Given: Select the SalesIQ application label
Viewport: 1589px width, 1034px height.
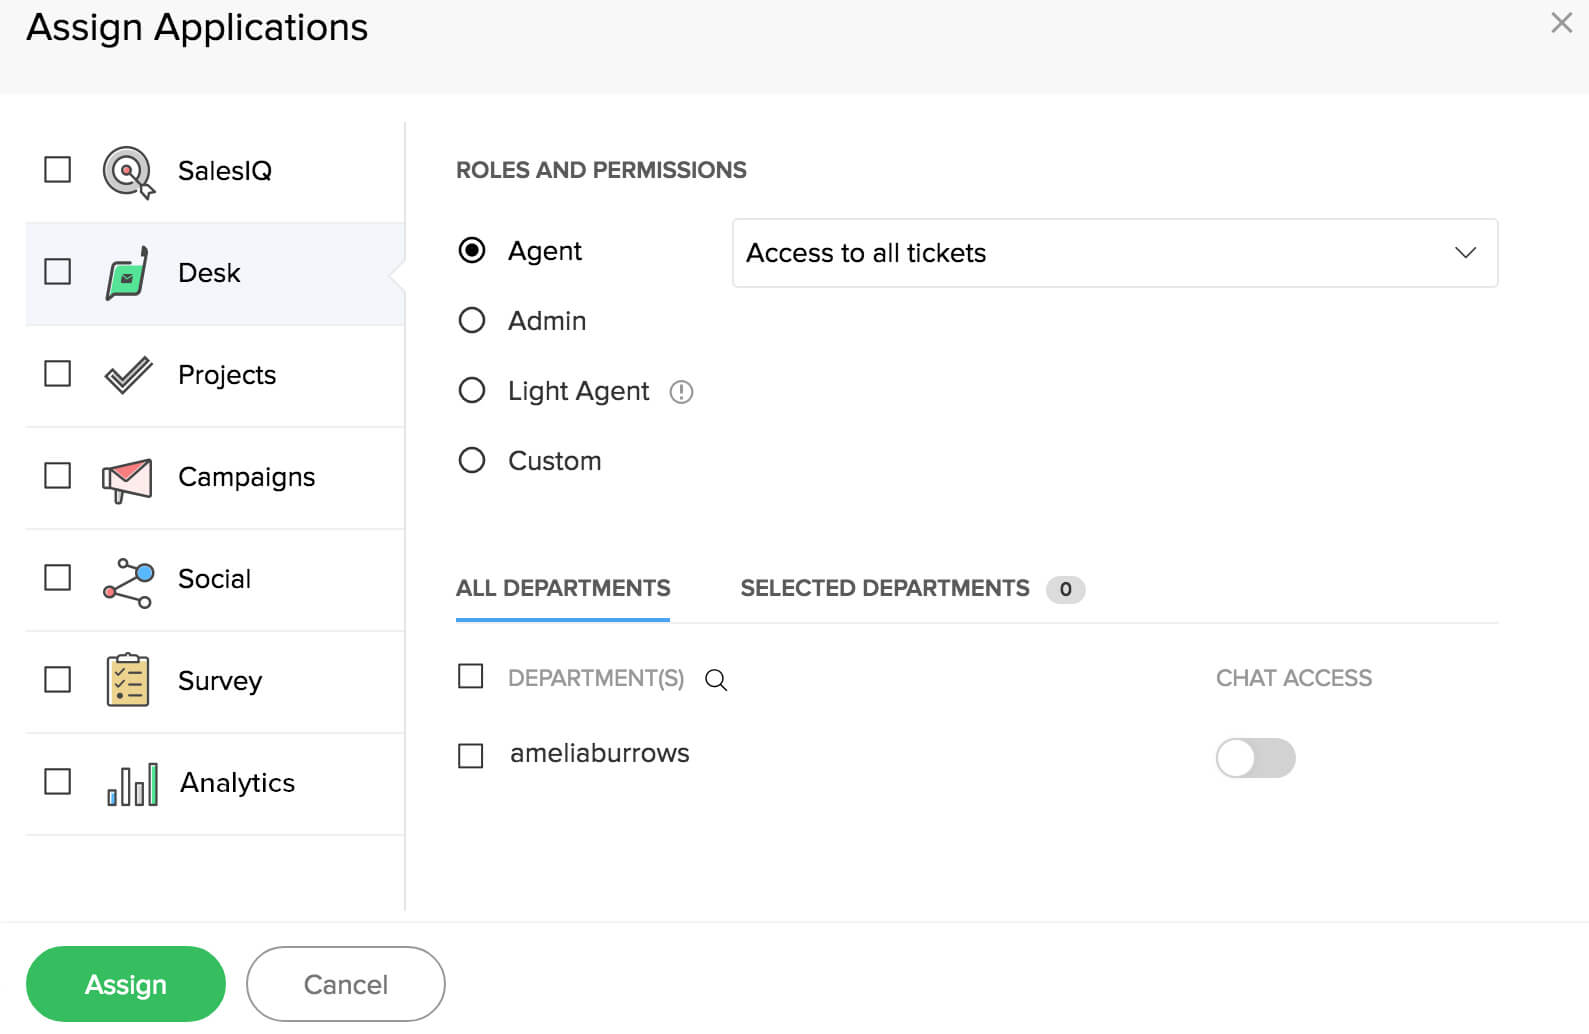Looking at the screenshot, I should [x=225, y=171].
